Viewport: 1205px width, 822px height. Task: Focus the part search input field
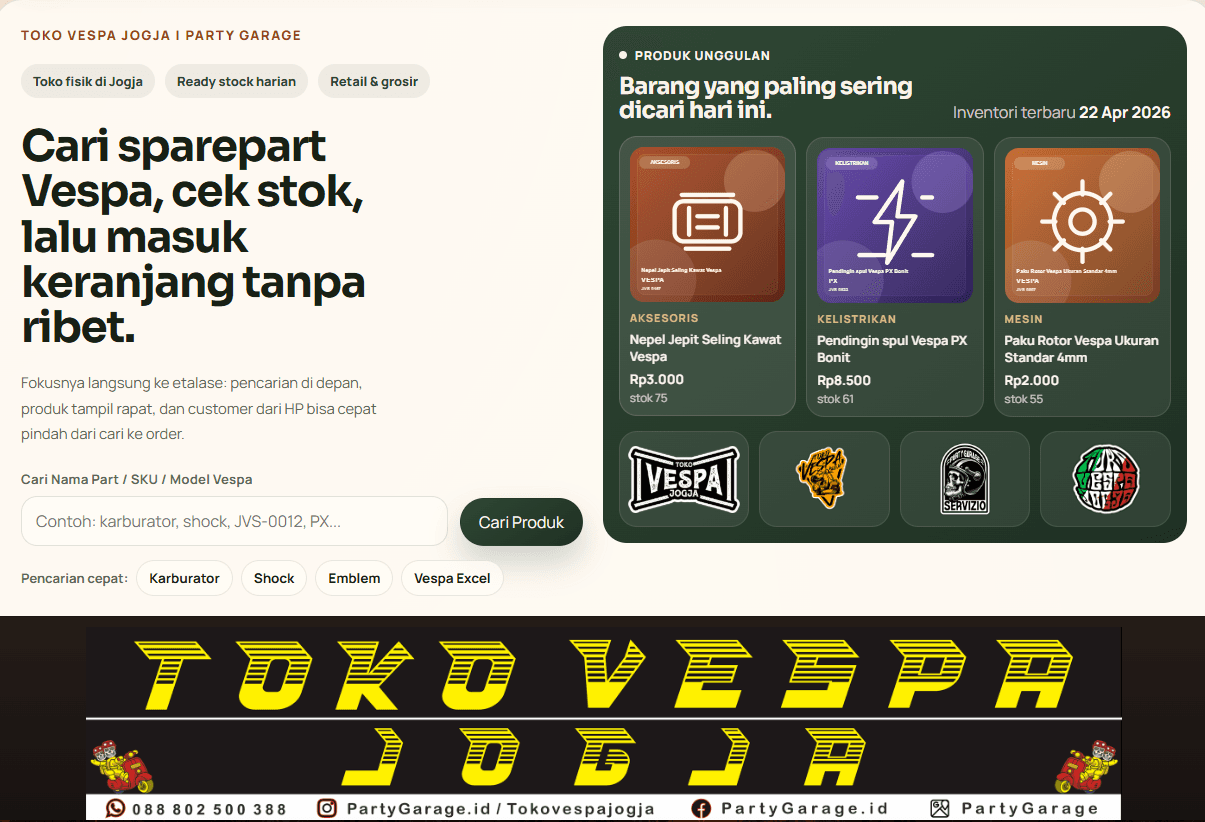pos(234,521)
